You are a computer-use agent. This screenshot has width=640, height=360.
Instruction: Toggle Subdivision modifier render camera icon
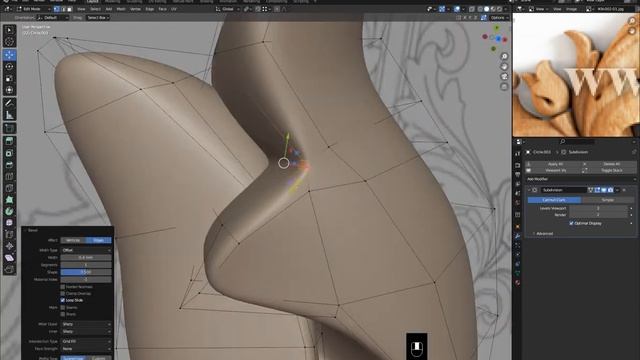611,190
